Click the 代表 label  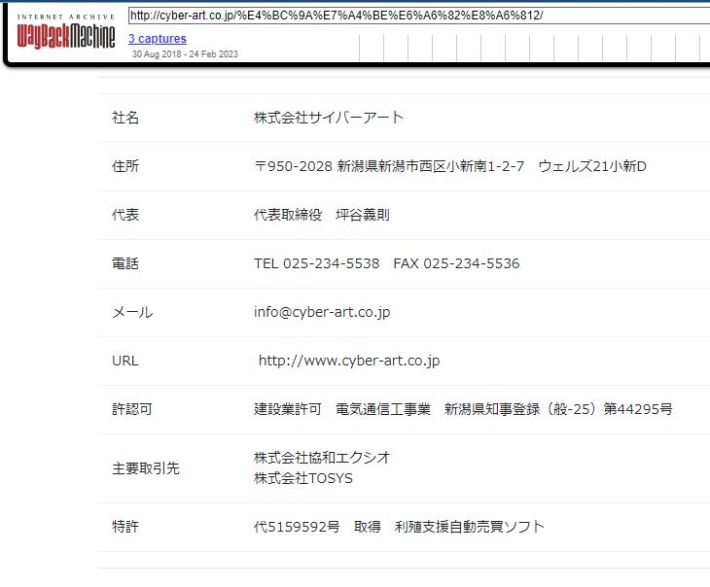pyautogui.click(x=125, y=215)
